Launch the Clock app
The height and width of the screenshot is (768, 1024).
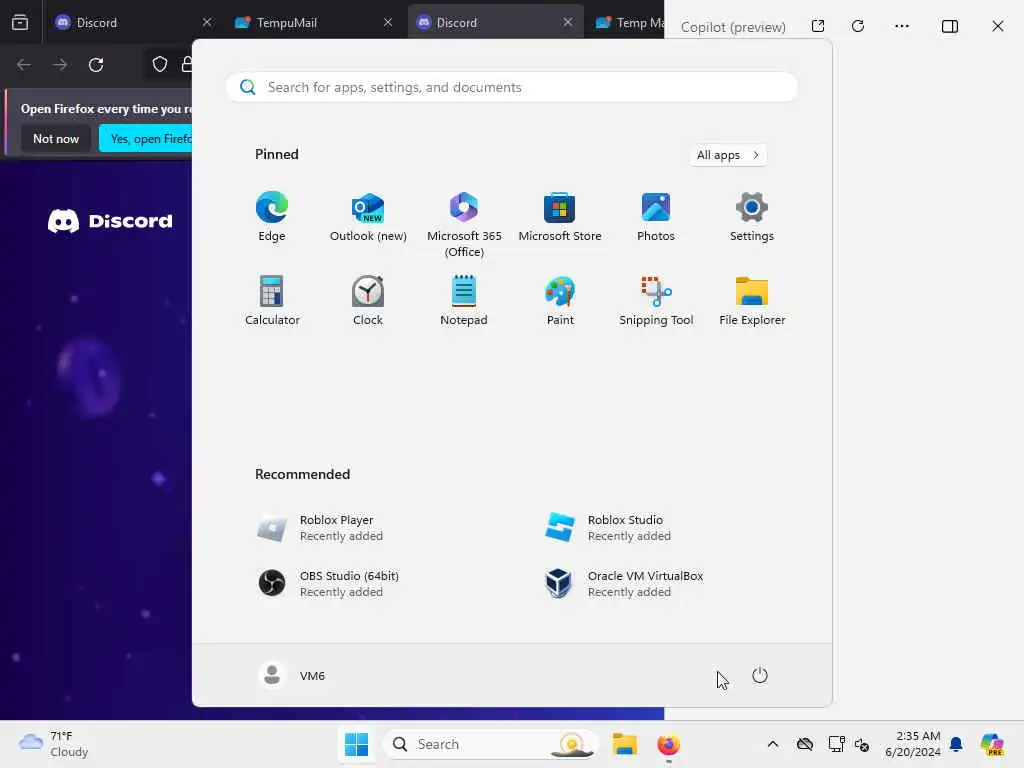tap(368, 300)
